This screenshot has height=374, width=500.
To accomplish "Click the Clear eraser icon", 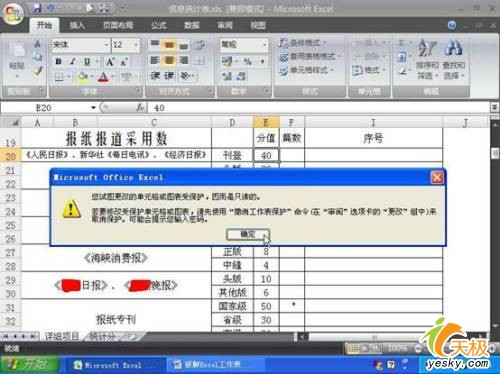I will [x=402, y=71].
